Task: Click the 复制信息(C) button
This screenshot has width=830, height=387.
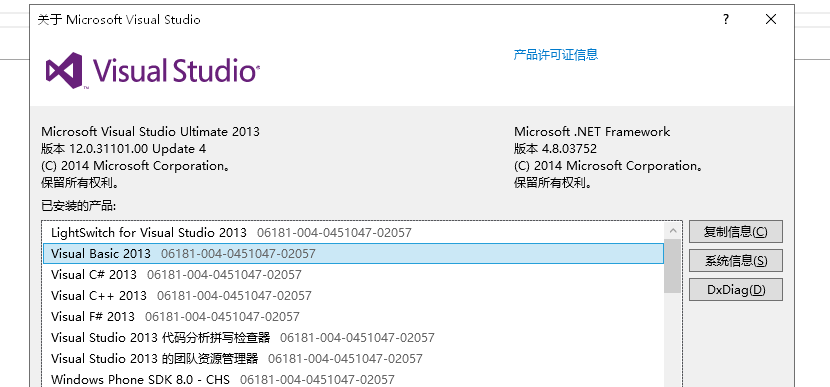Action: click(735, 231)
